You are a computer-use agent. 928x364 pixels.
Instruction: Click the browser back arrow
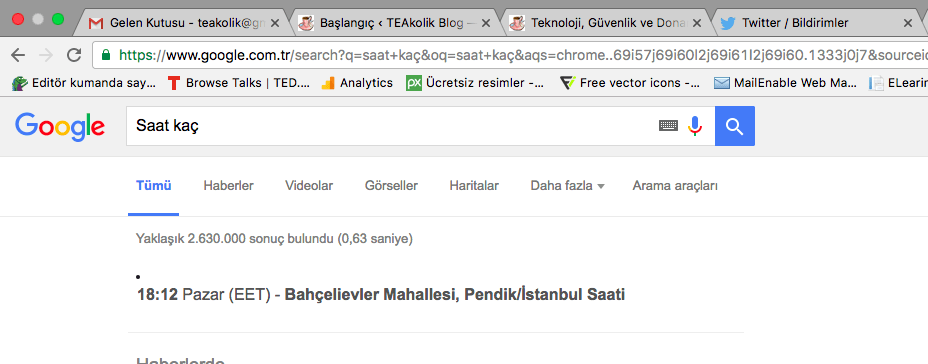18,55
